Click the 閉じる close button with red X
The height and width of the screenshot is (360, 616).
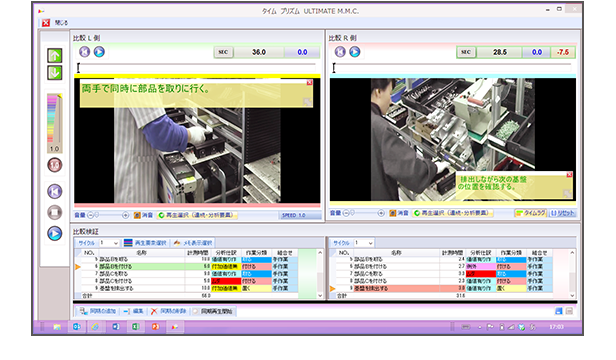coord(55,23)
